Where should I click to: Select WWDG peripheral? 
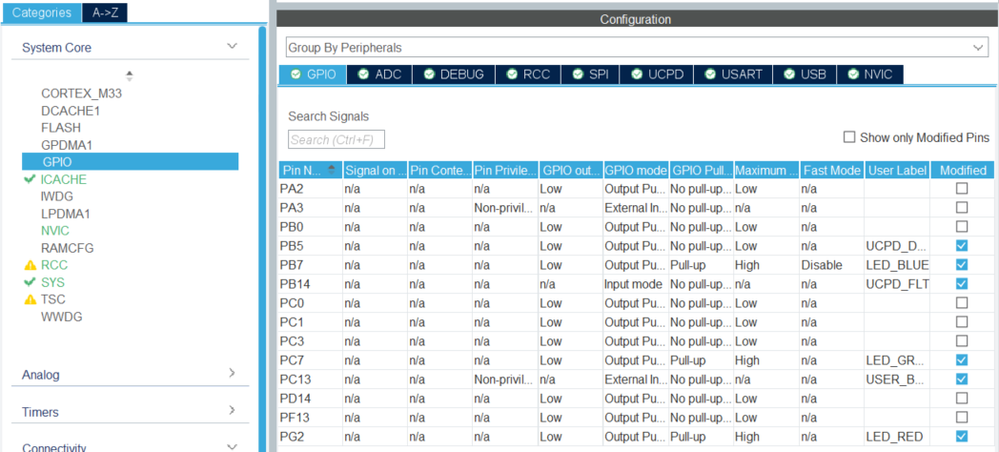click(62, 317)
